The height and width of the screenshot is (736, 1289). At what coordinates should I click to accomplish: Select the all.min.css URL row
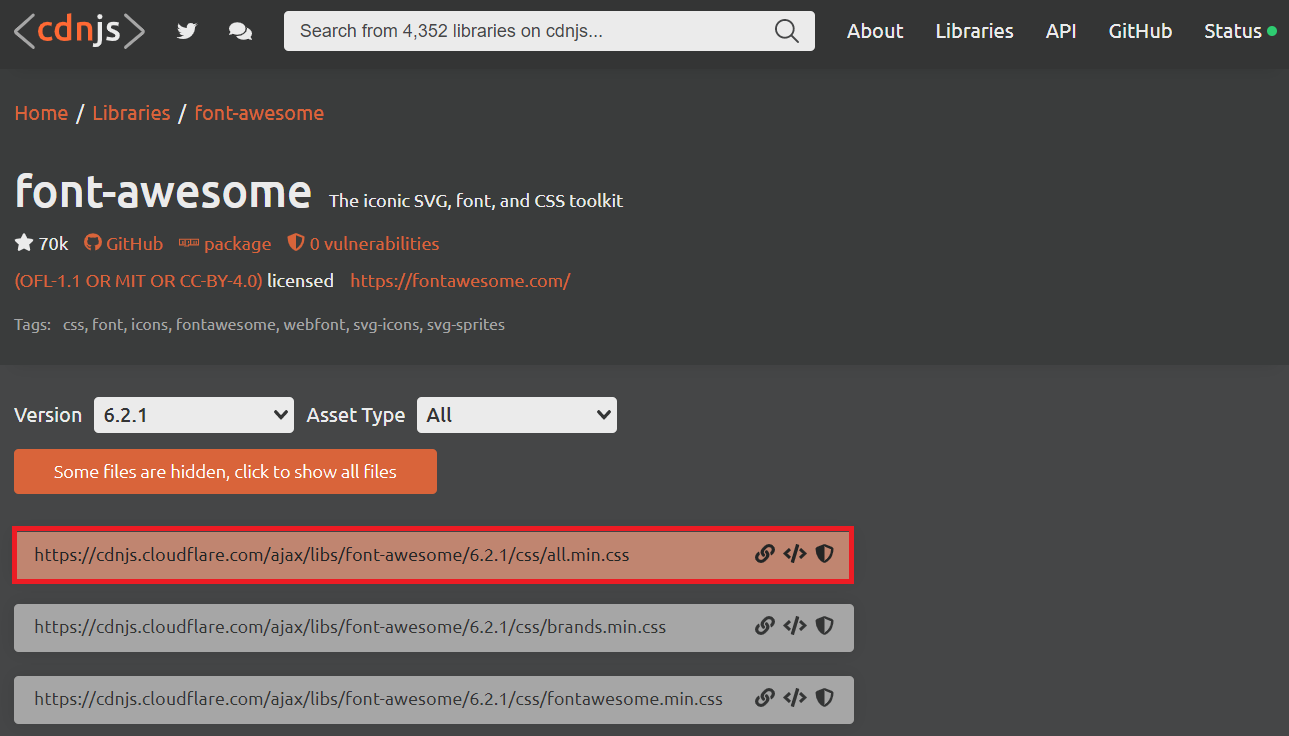433,554
